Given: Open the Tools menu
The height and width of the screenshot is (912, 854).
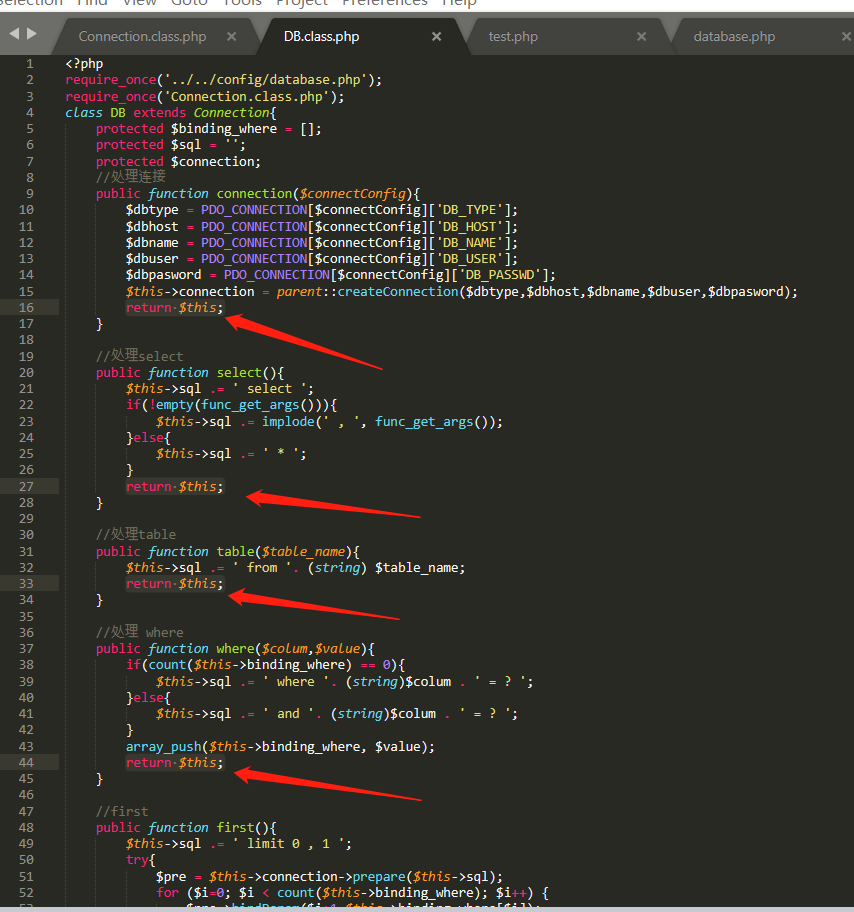Looking at the screenshot, I should coord(240,4).
